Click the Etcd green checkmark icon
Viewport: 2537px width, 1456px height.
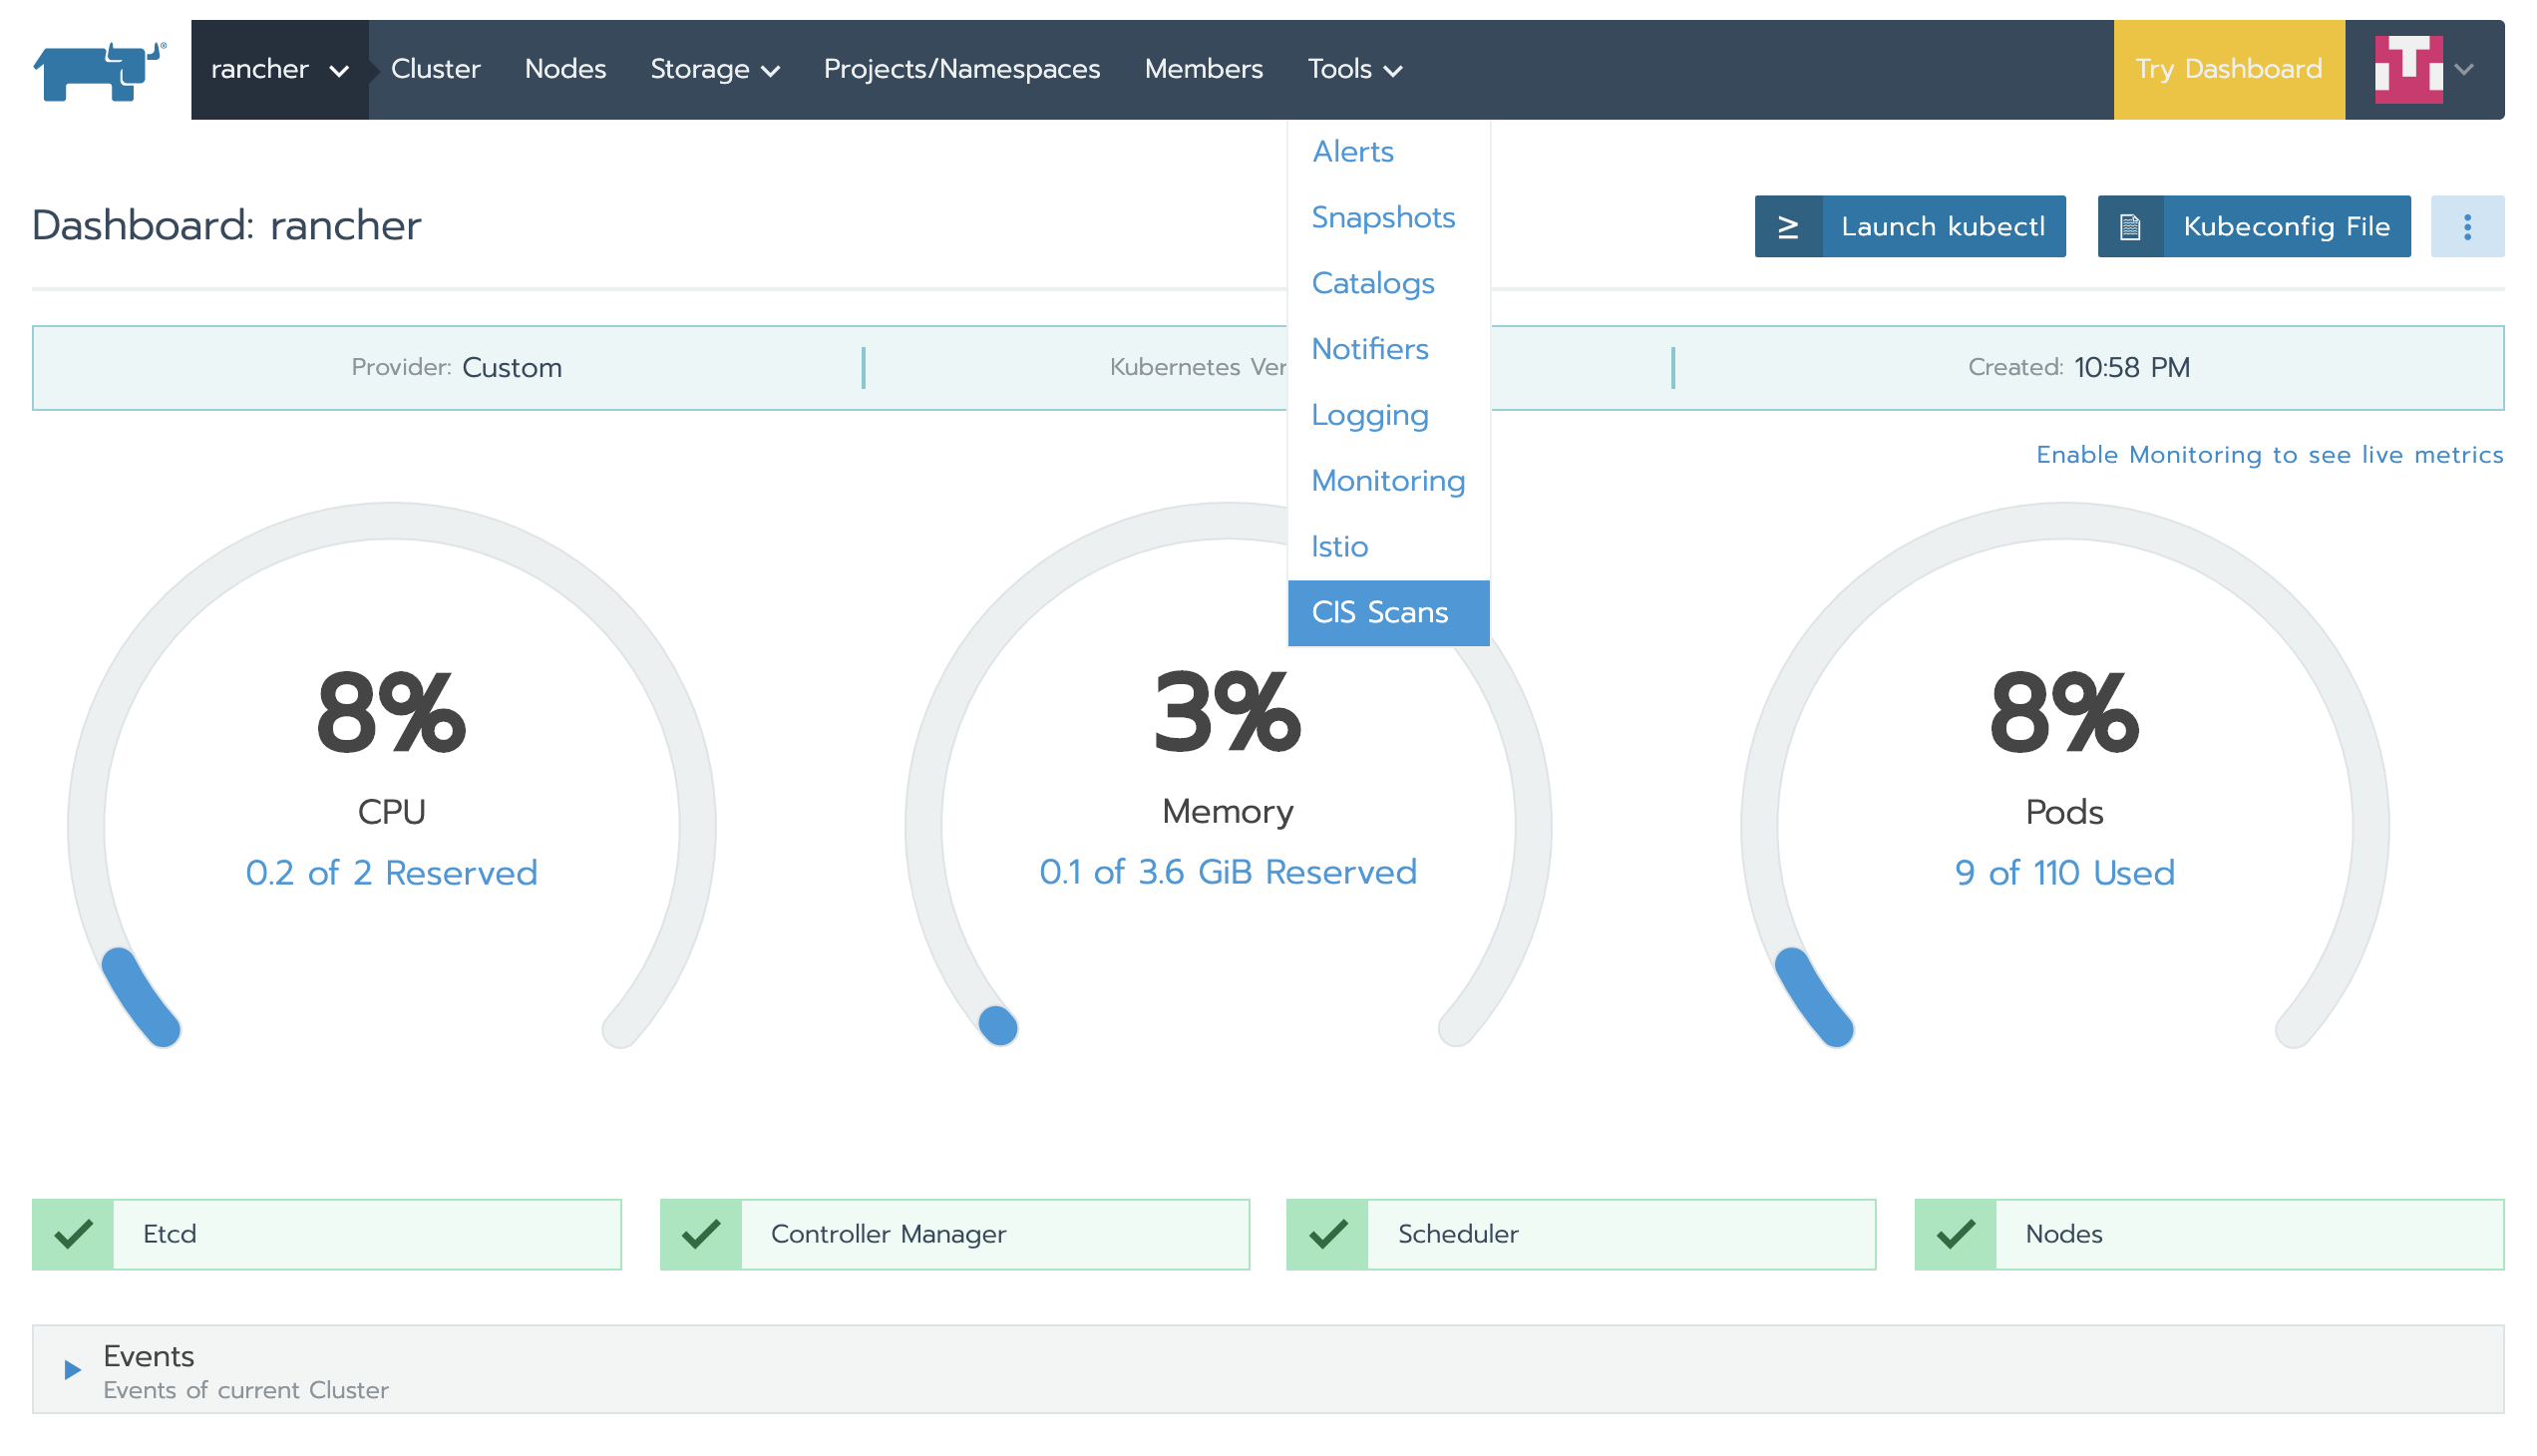click(x=77, y=1232)
